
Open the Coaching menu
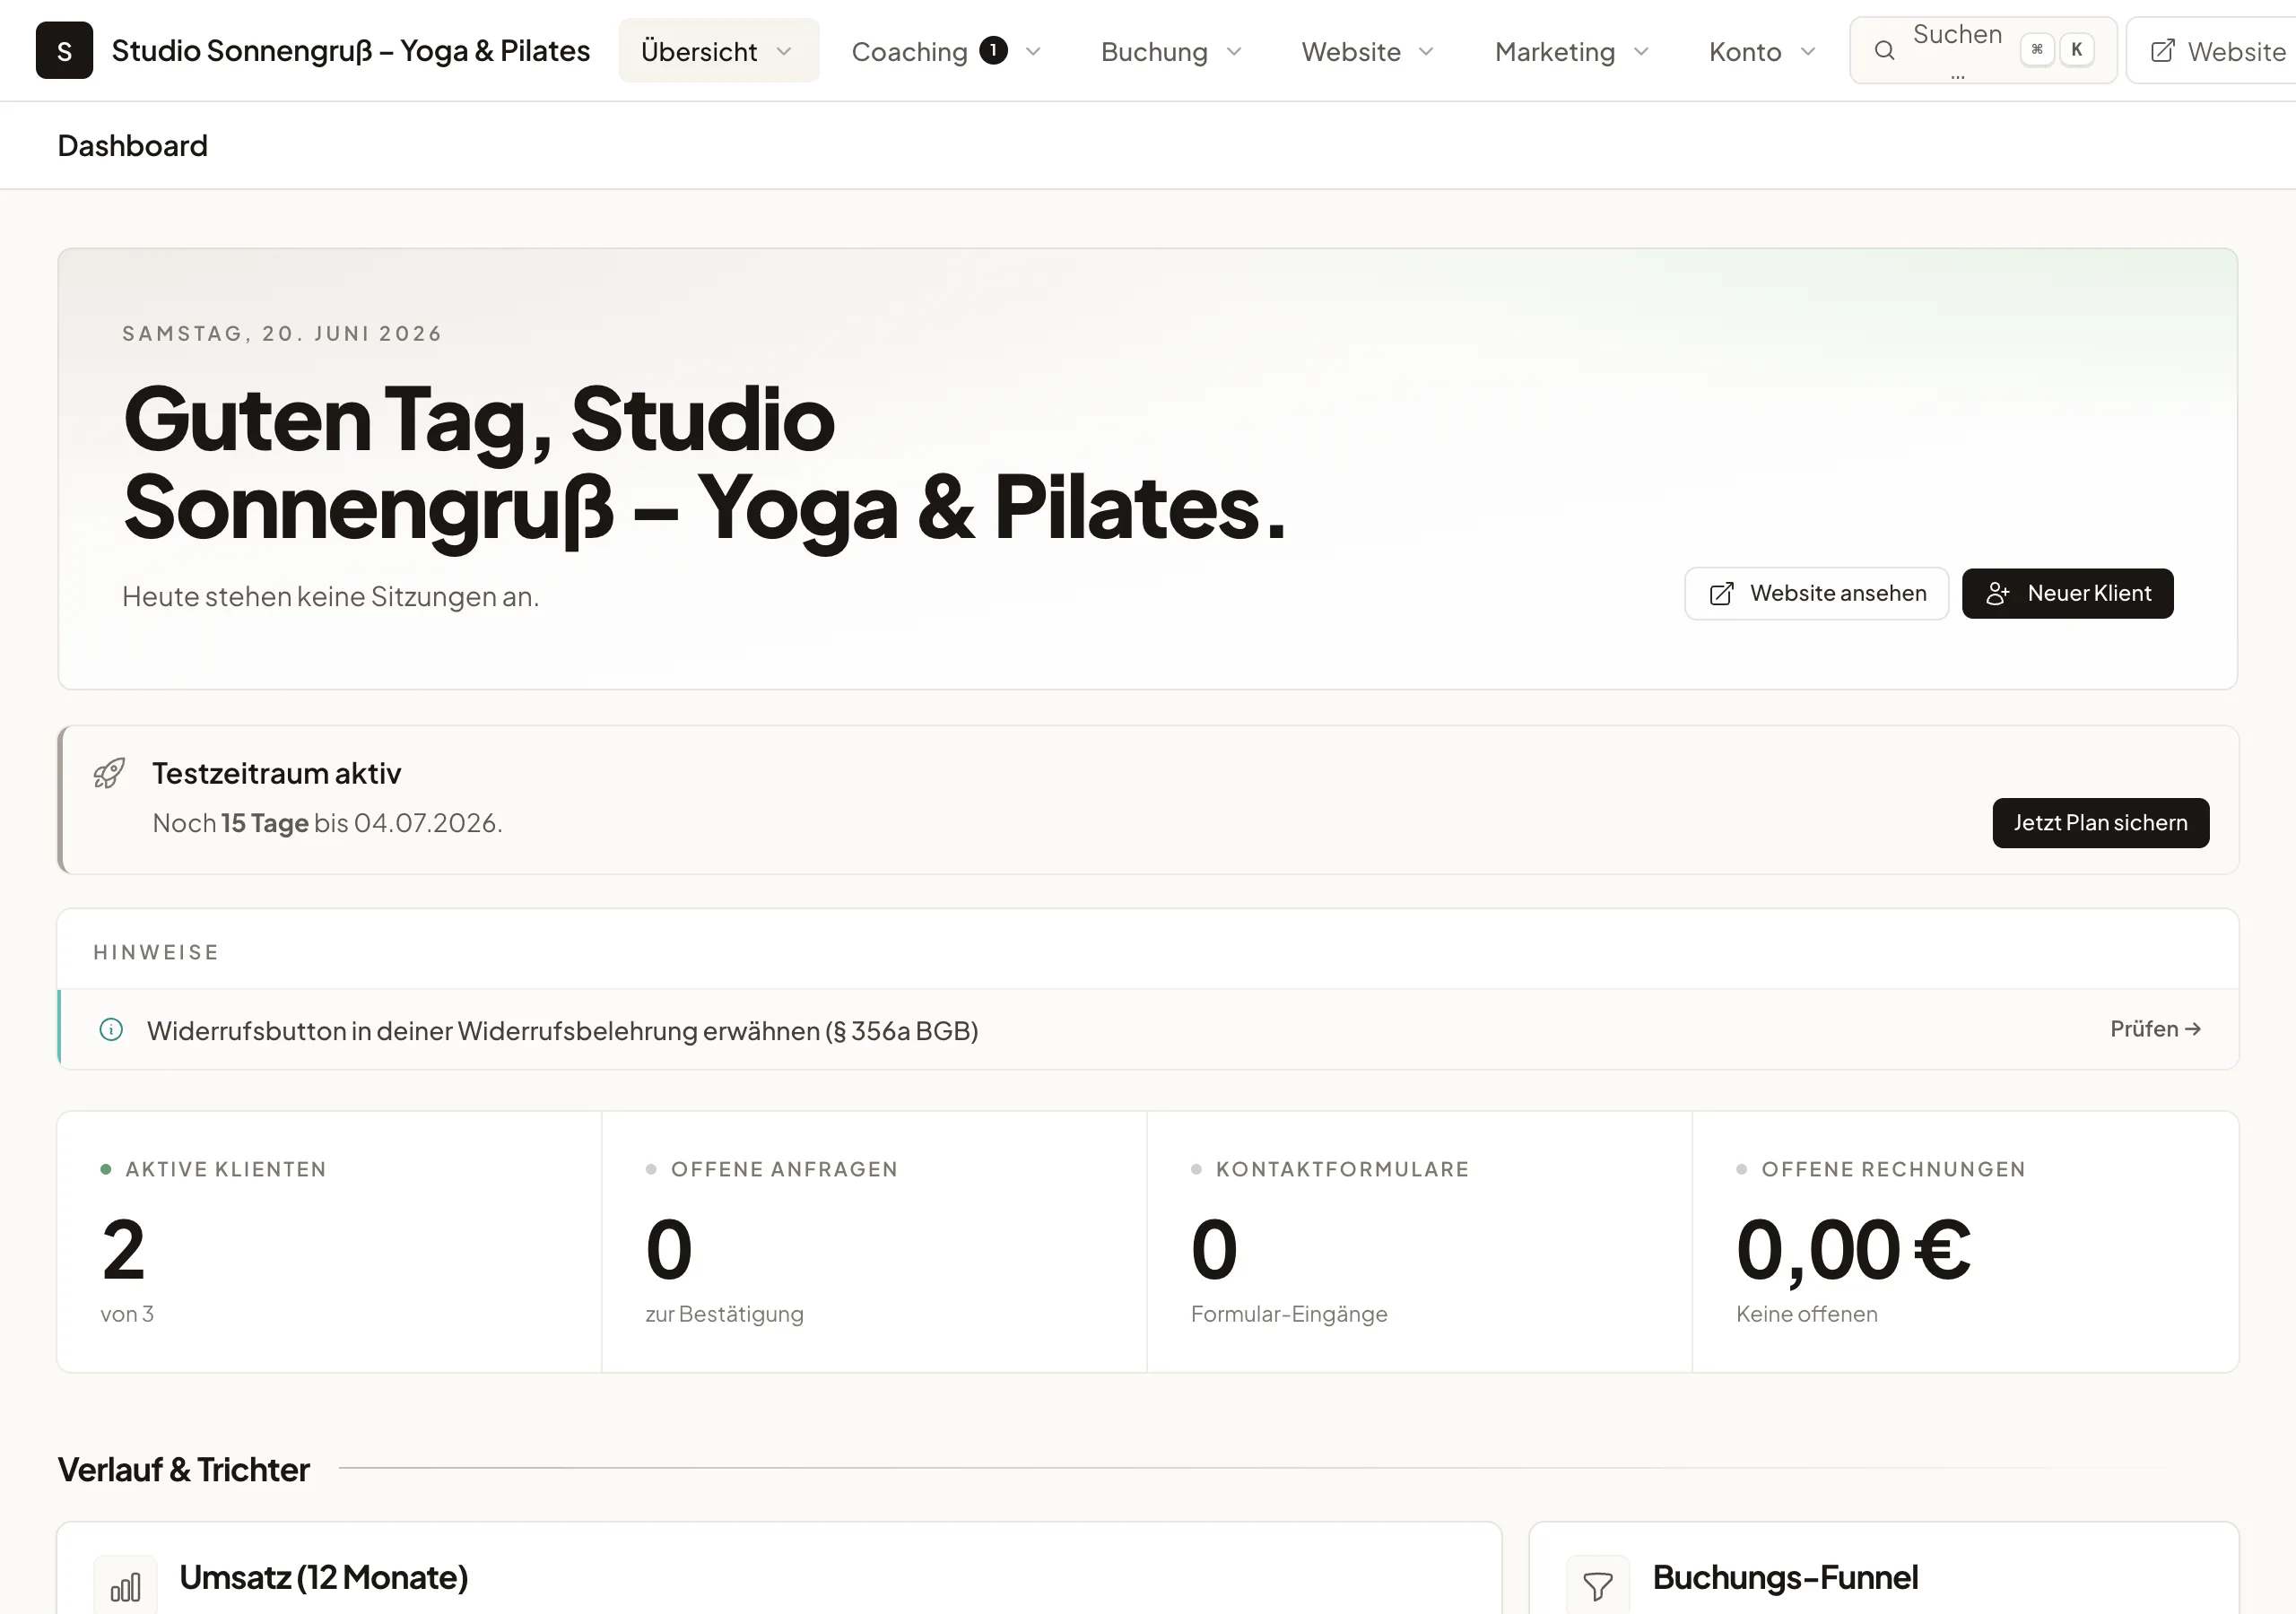click(x=946, y=51)
